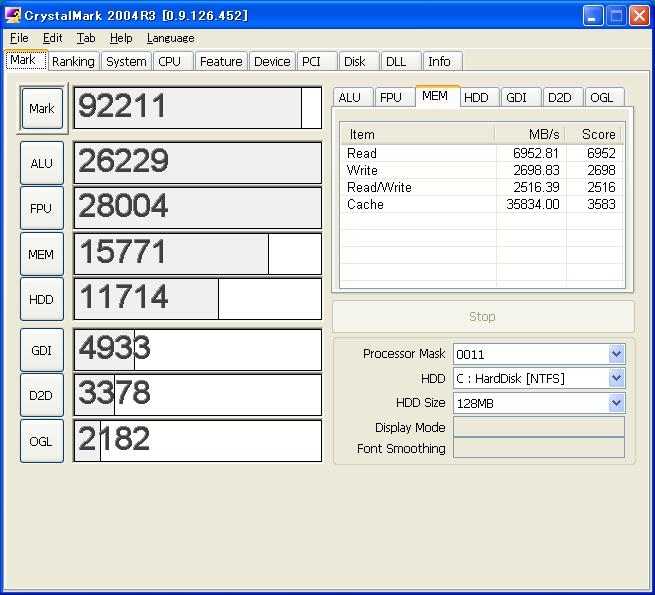Click the Stop button
655x595 pixels.
[482, 316]
